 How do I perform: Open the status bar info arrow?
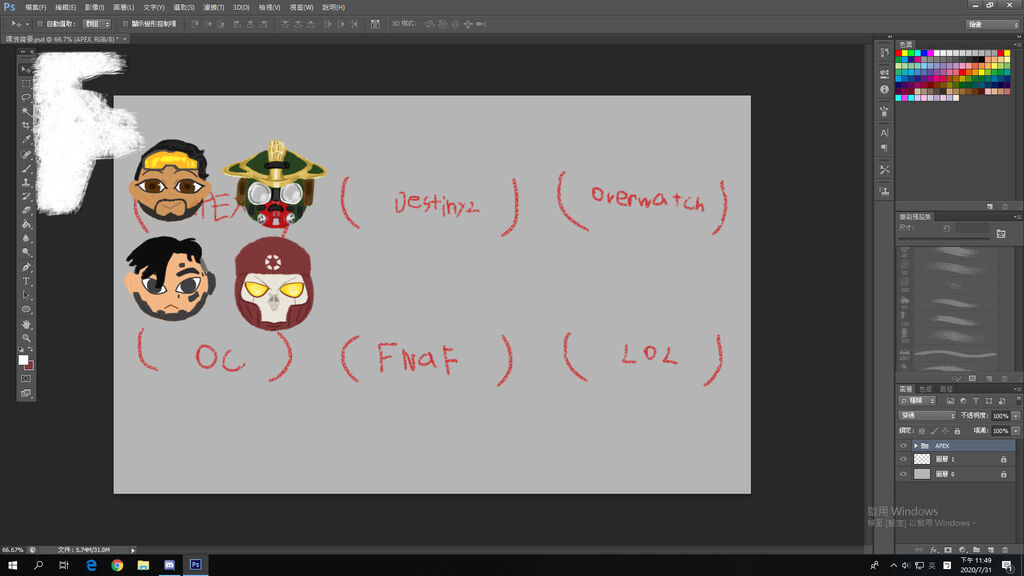[133, 550]
